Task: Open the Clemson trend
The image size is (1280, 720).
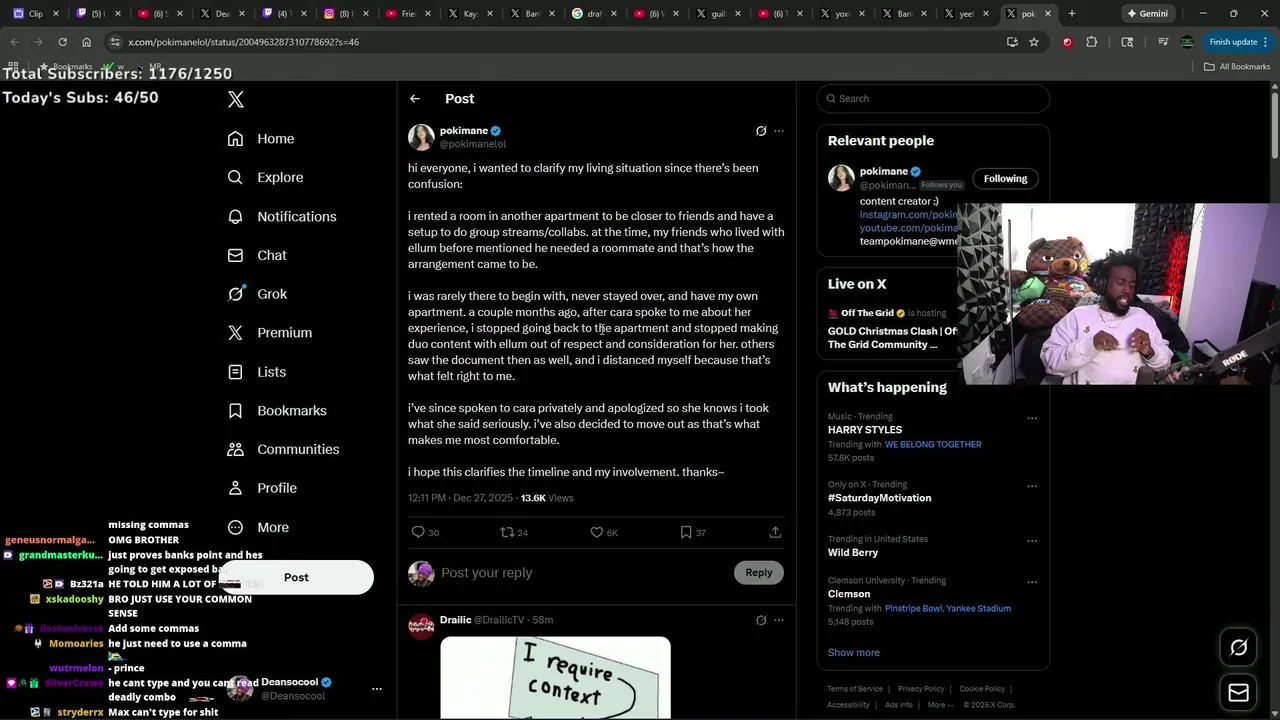Action: point(849,594)
